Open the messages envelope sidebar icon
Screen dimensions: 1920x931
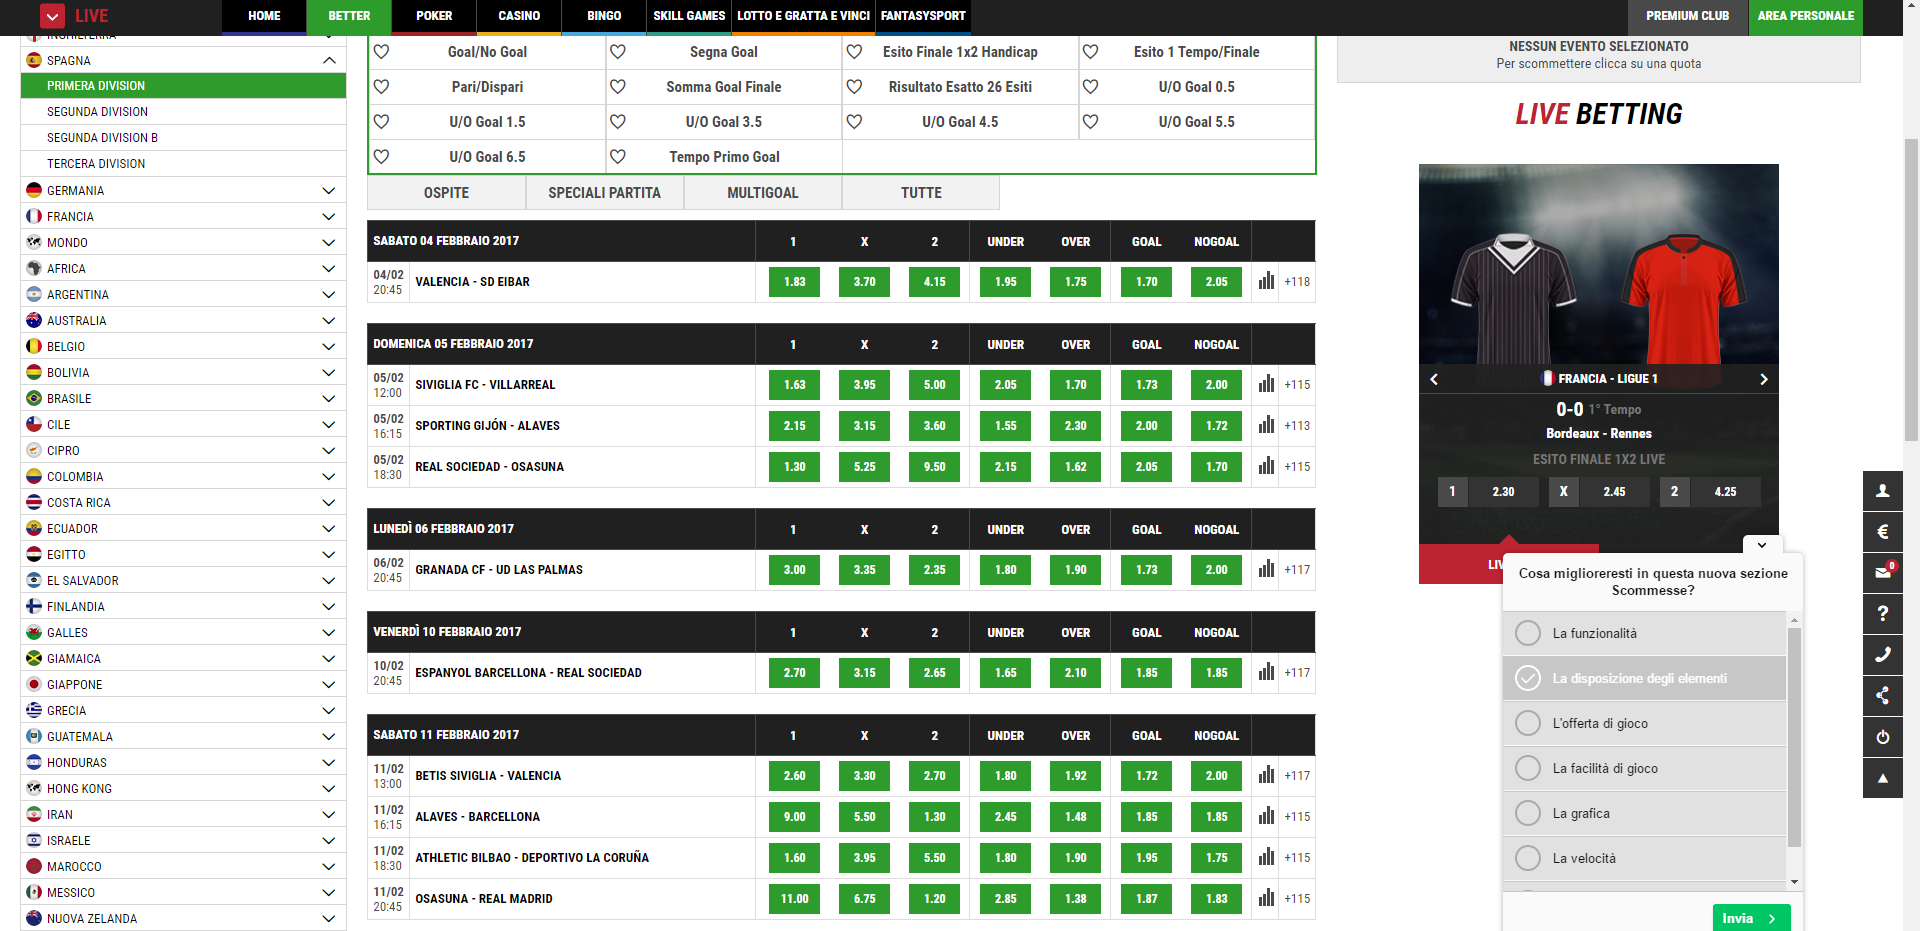1882,573
